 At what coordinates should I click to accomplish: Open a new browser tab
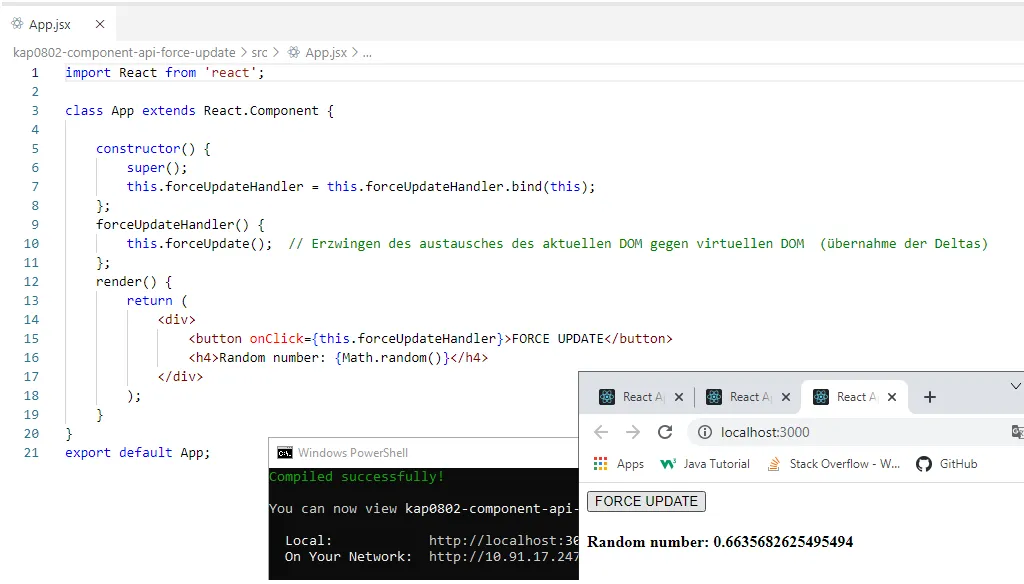tap(930, 397)
